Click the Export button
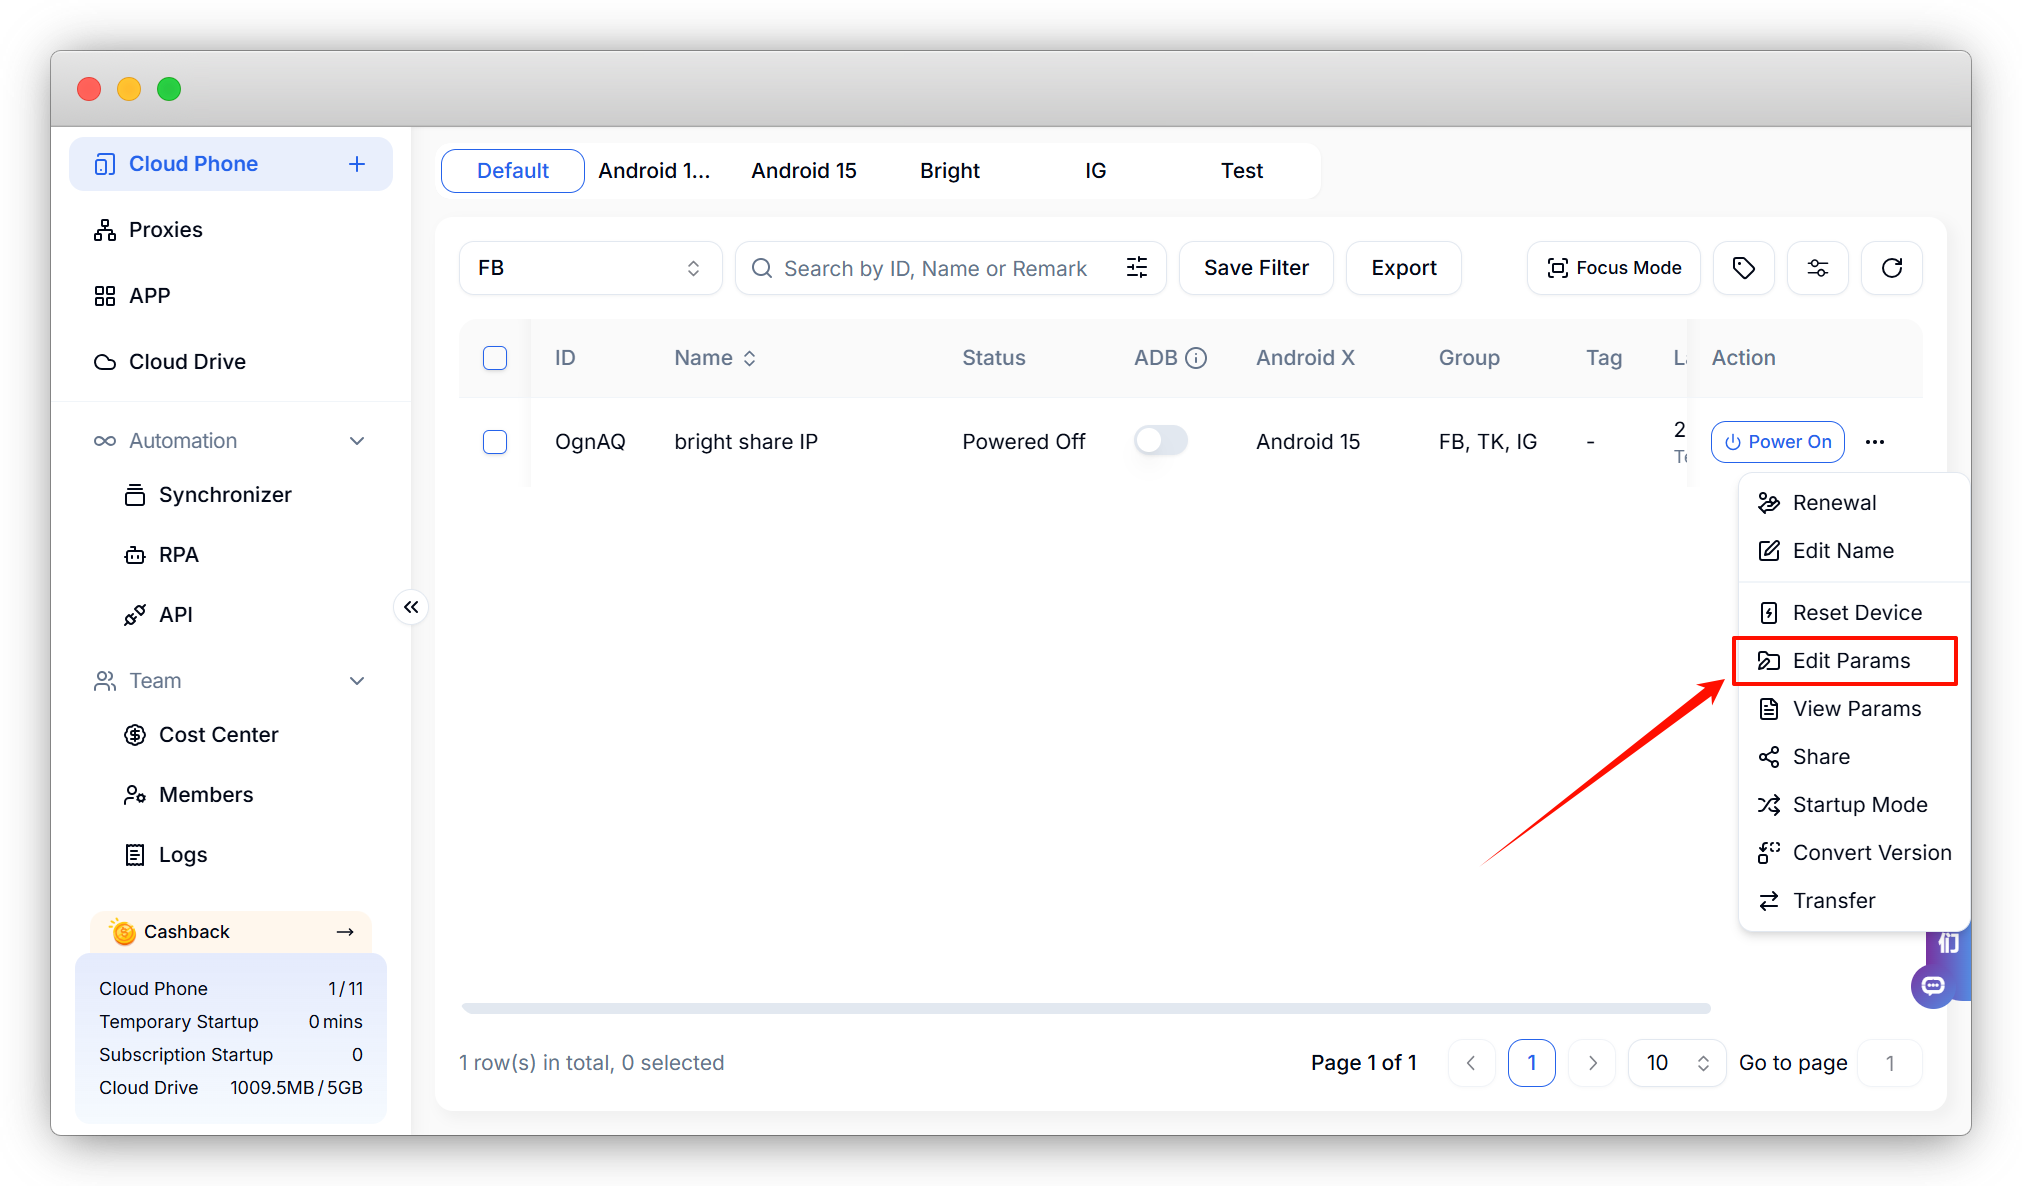Viewport: 2022px width, 1186px height. click(1403, 268)
